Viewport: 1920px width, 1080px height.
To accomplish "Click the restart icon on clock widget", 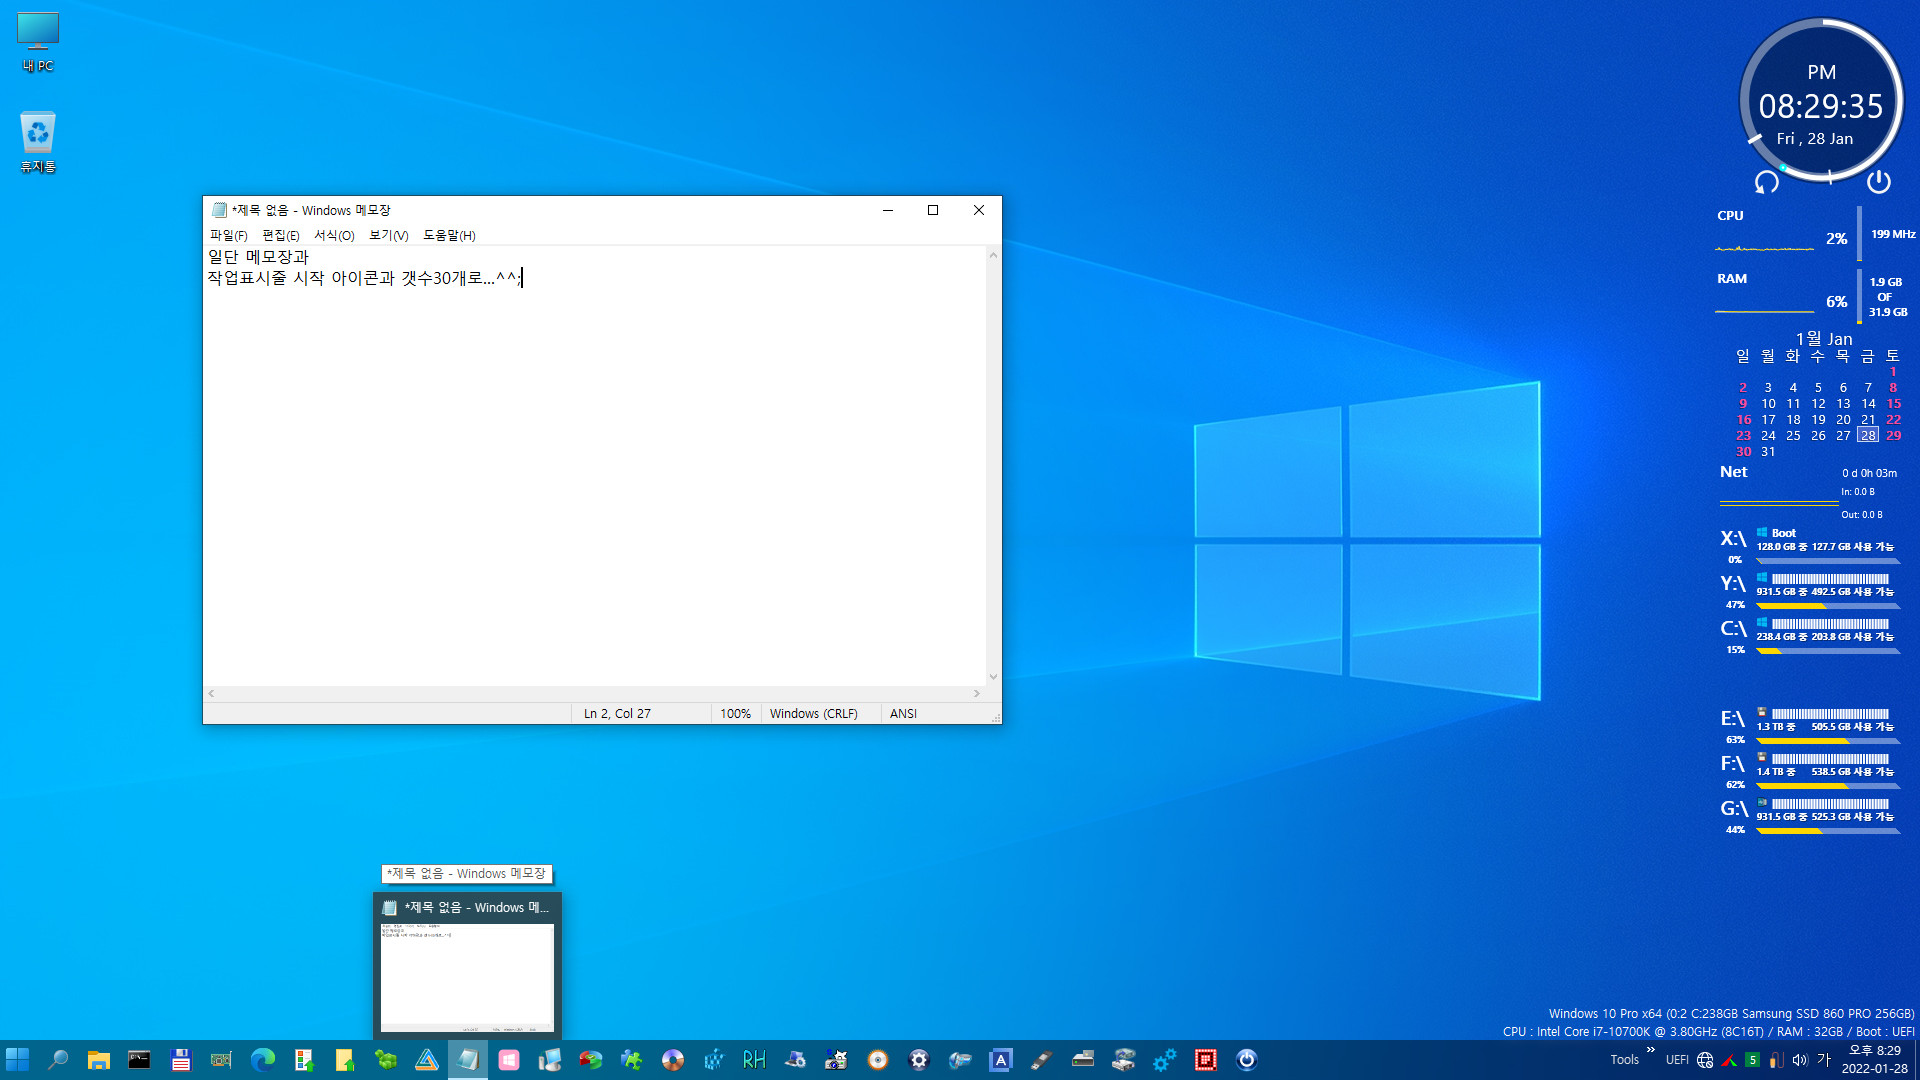I will [1767, 182].
